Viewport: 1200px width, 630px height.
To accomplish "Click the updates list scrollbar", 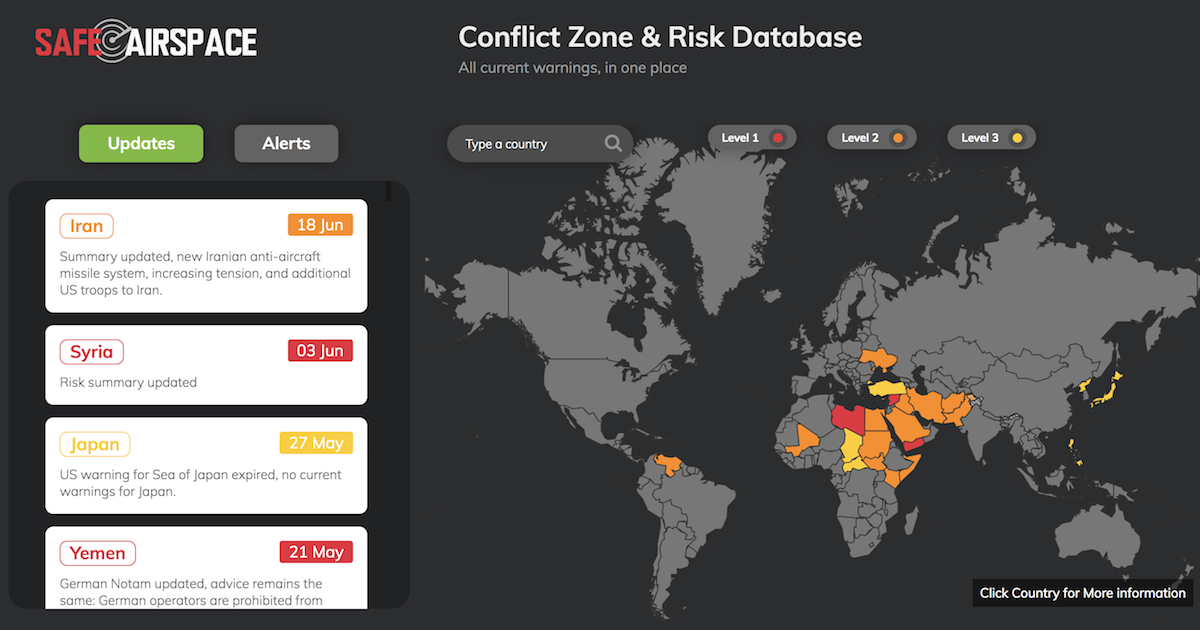I will point(388,192).
